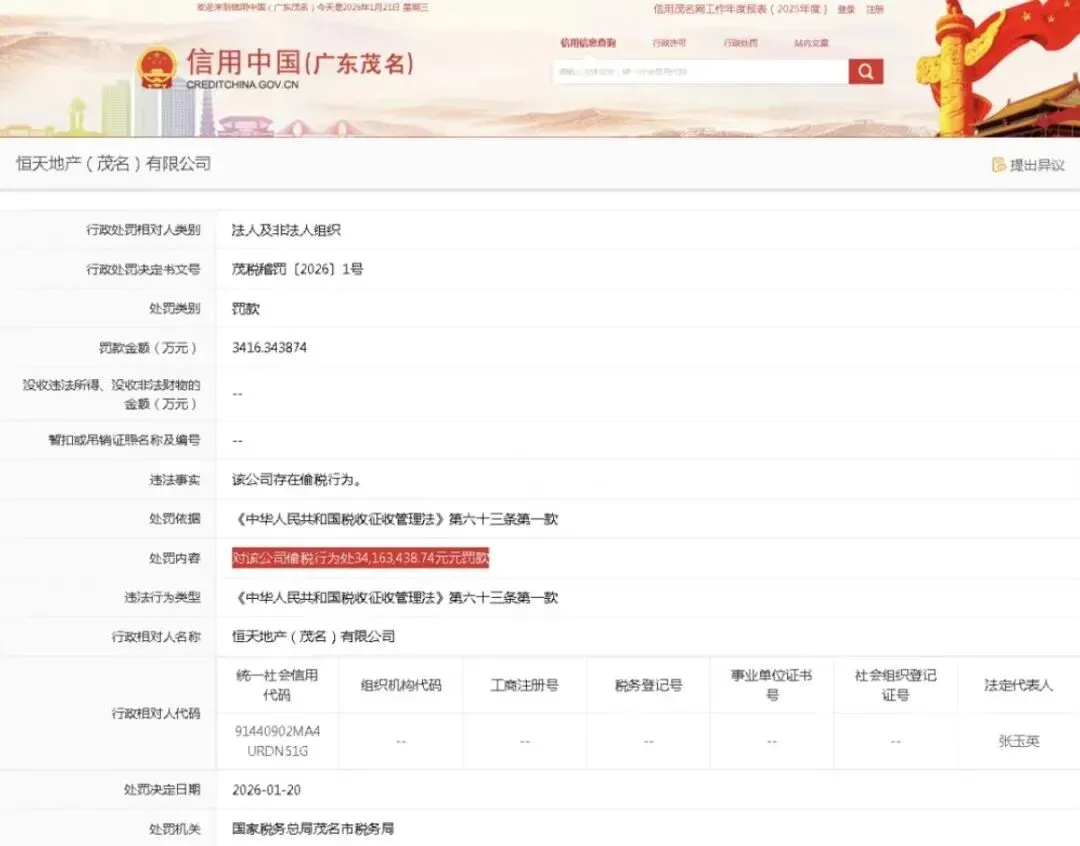Select 恒天地产（茂名）有限公司 in the 行政相对人名称 row
Screen dimensions: 1080x846
pos(313,637)
